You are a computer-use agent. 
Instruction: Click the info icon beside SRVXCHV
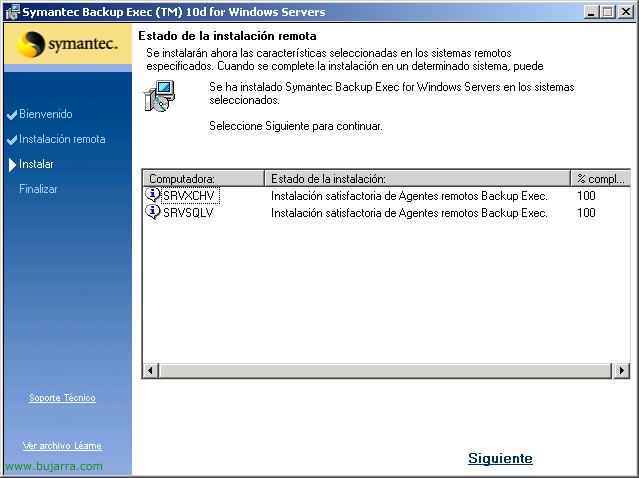point(152,195)
